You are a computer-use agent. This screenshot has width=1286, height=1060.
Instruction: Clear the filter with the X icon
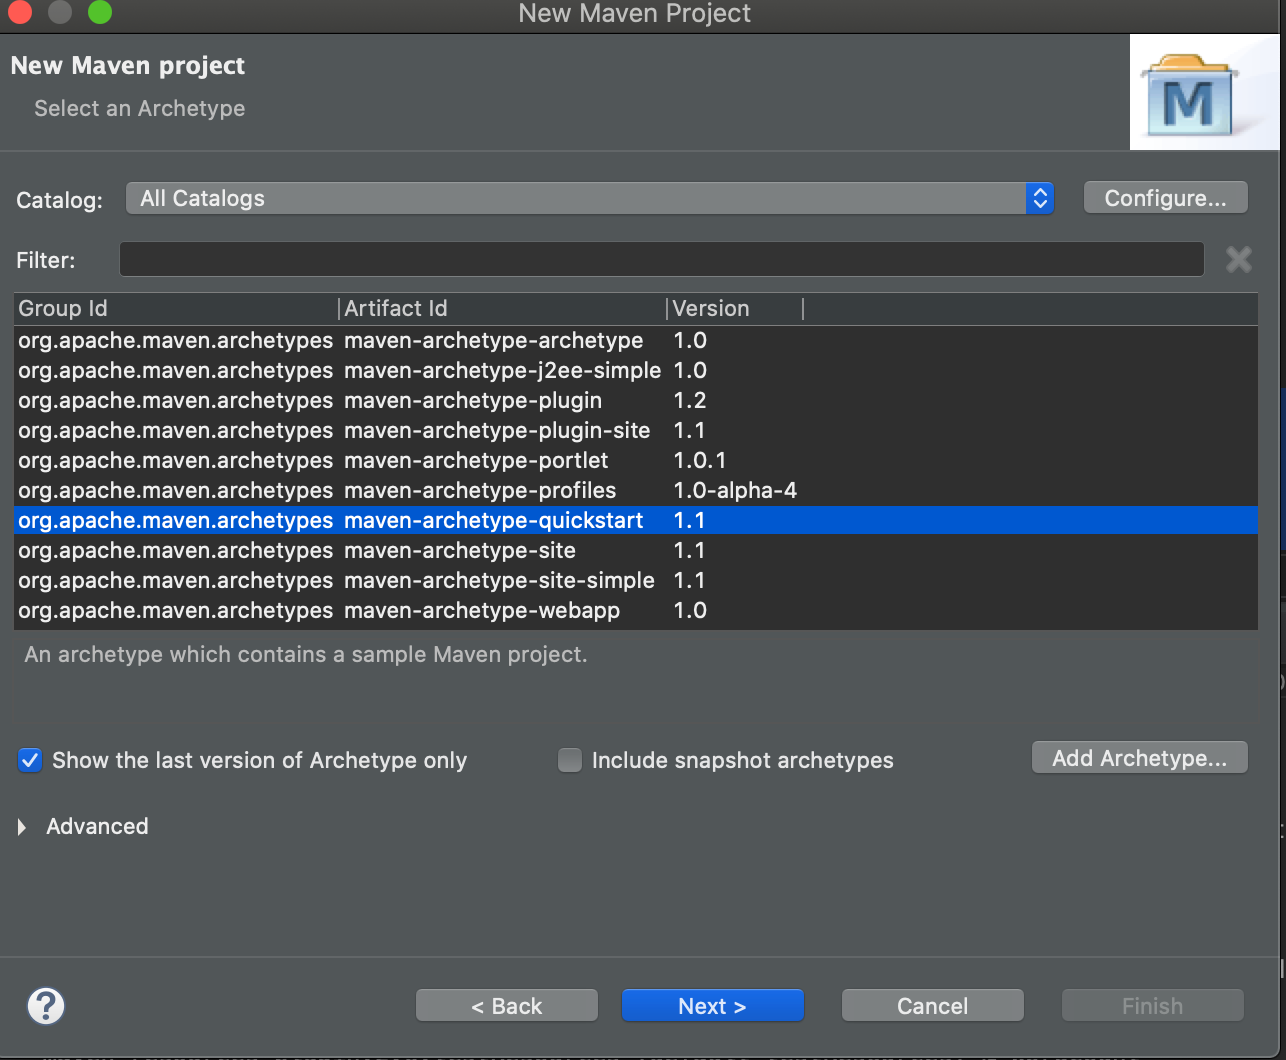coord(1238,260)
